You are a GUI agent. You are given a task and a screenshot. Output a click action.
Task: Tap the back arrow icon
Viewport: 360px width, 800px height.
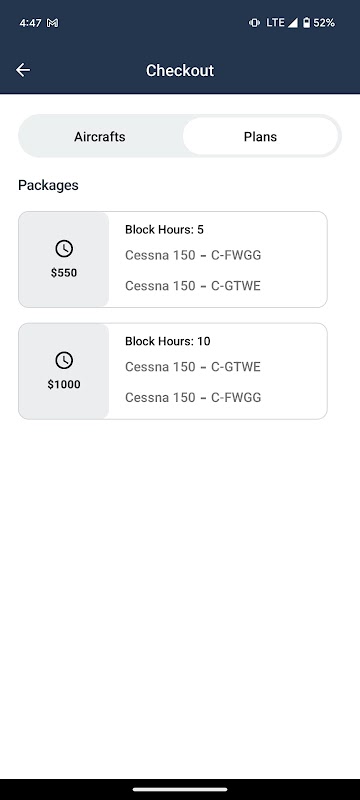(23, 70)
